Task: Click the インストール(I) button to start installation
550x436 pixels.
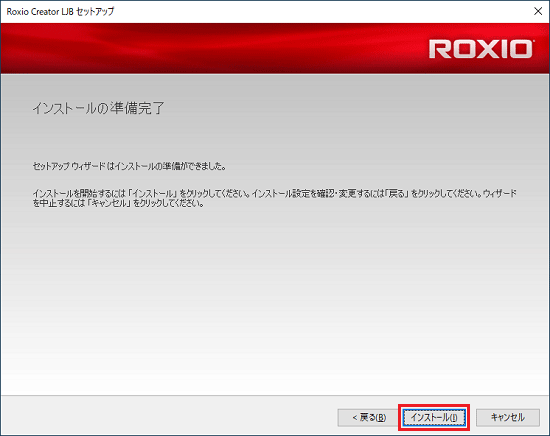Action: pos(434,417)
